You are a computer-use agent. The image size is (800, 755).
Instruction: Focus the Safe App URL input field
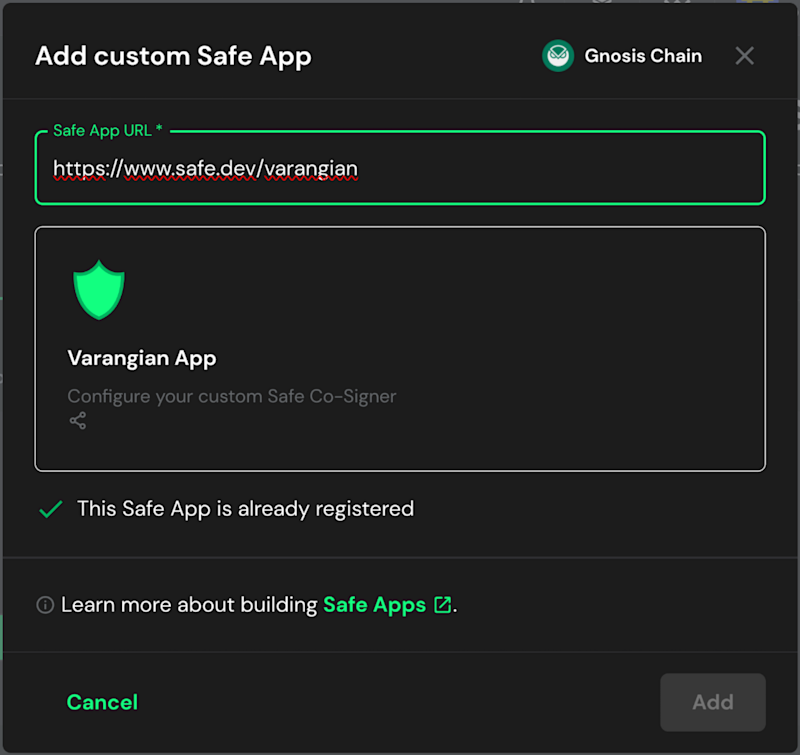tap(400, 168)
